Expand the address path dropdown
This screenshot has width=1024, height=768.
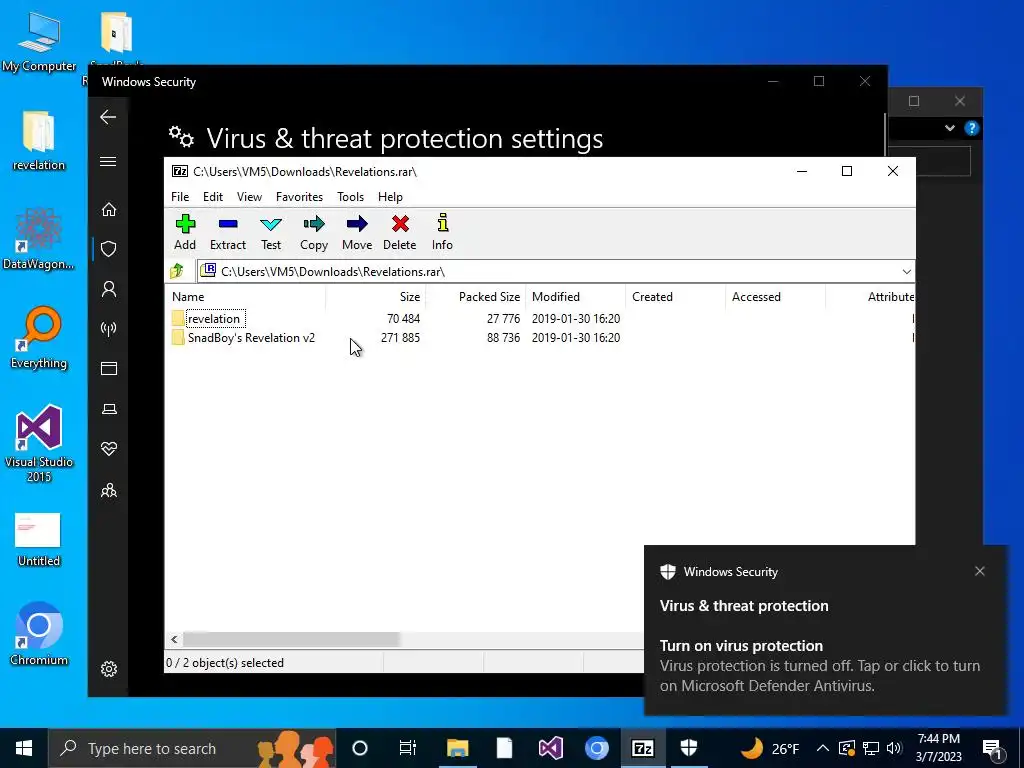click(x=906, y=272)
